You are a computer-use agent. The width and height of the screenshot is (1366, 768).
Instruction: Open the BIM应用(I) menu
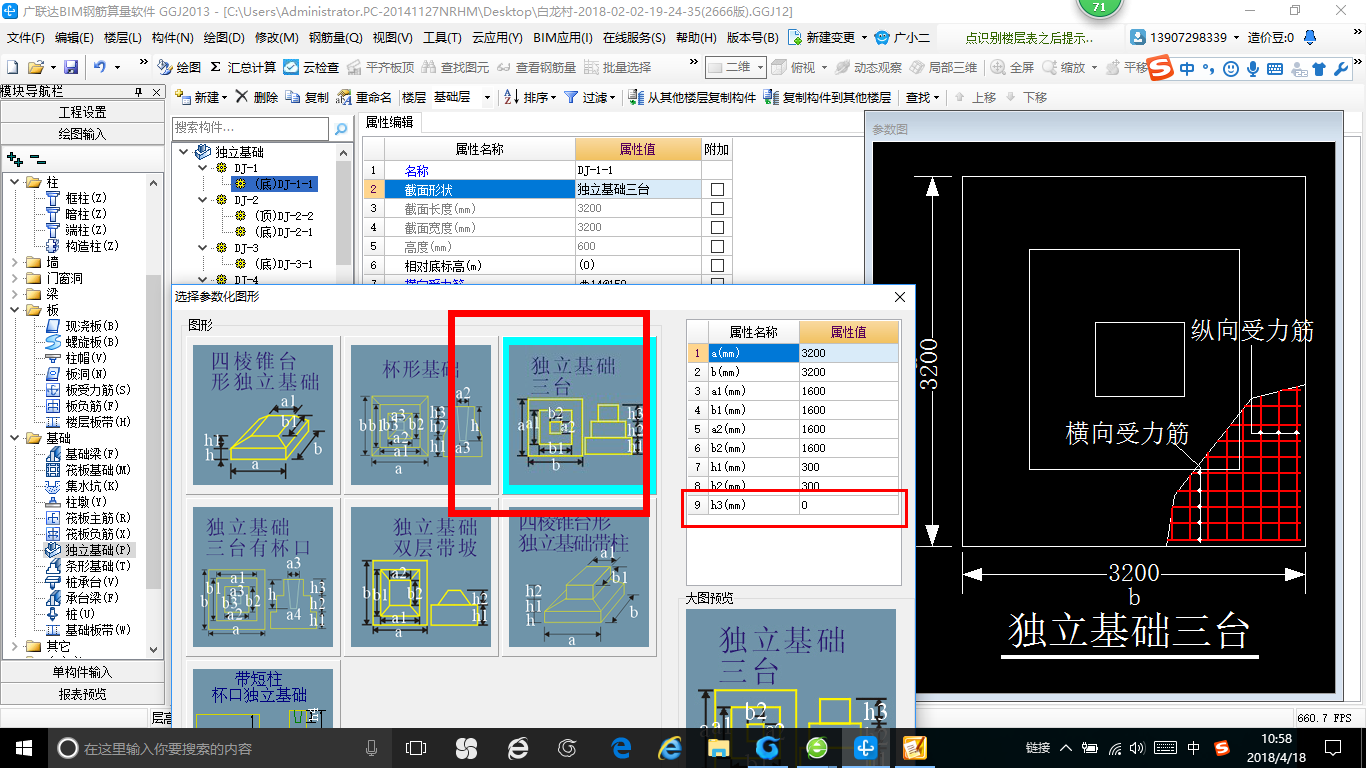pos(563,38)
